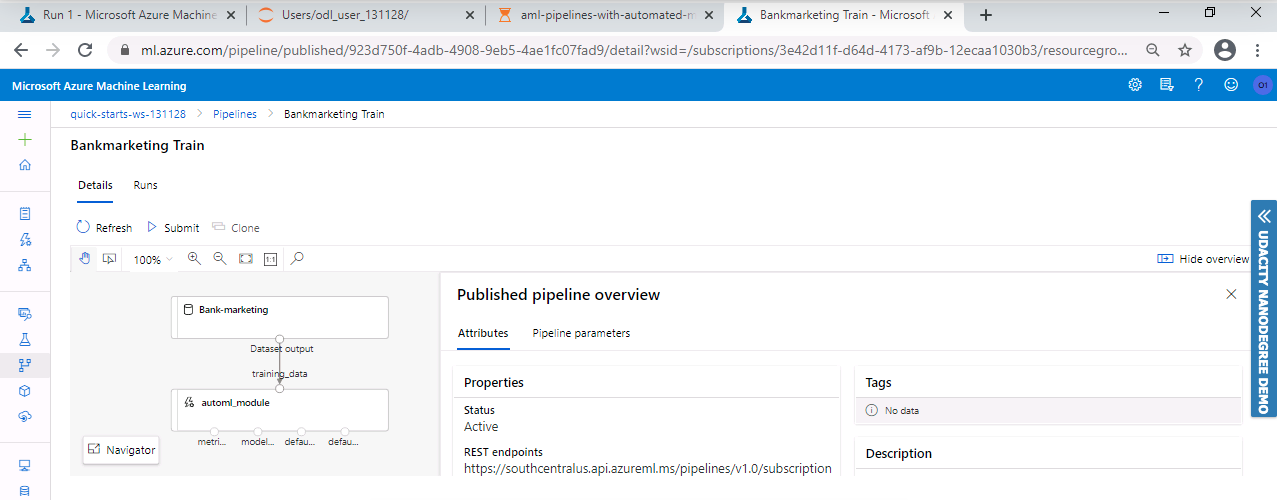The height and width of the screenshot is (500, 1277).
Task: Click Active status text
Action: point(481,427)
